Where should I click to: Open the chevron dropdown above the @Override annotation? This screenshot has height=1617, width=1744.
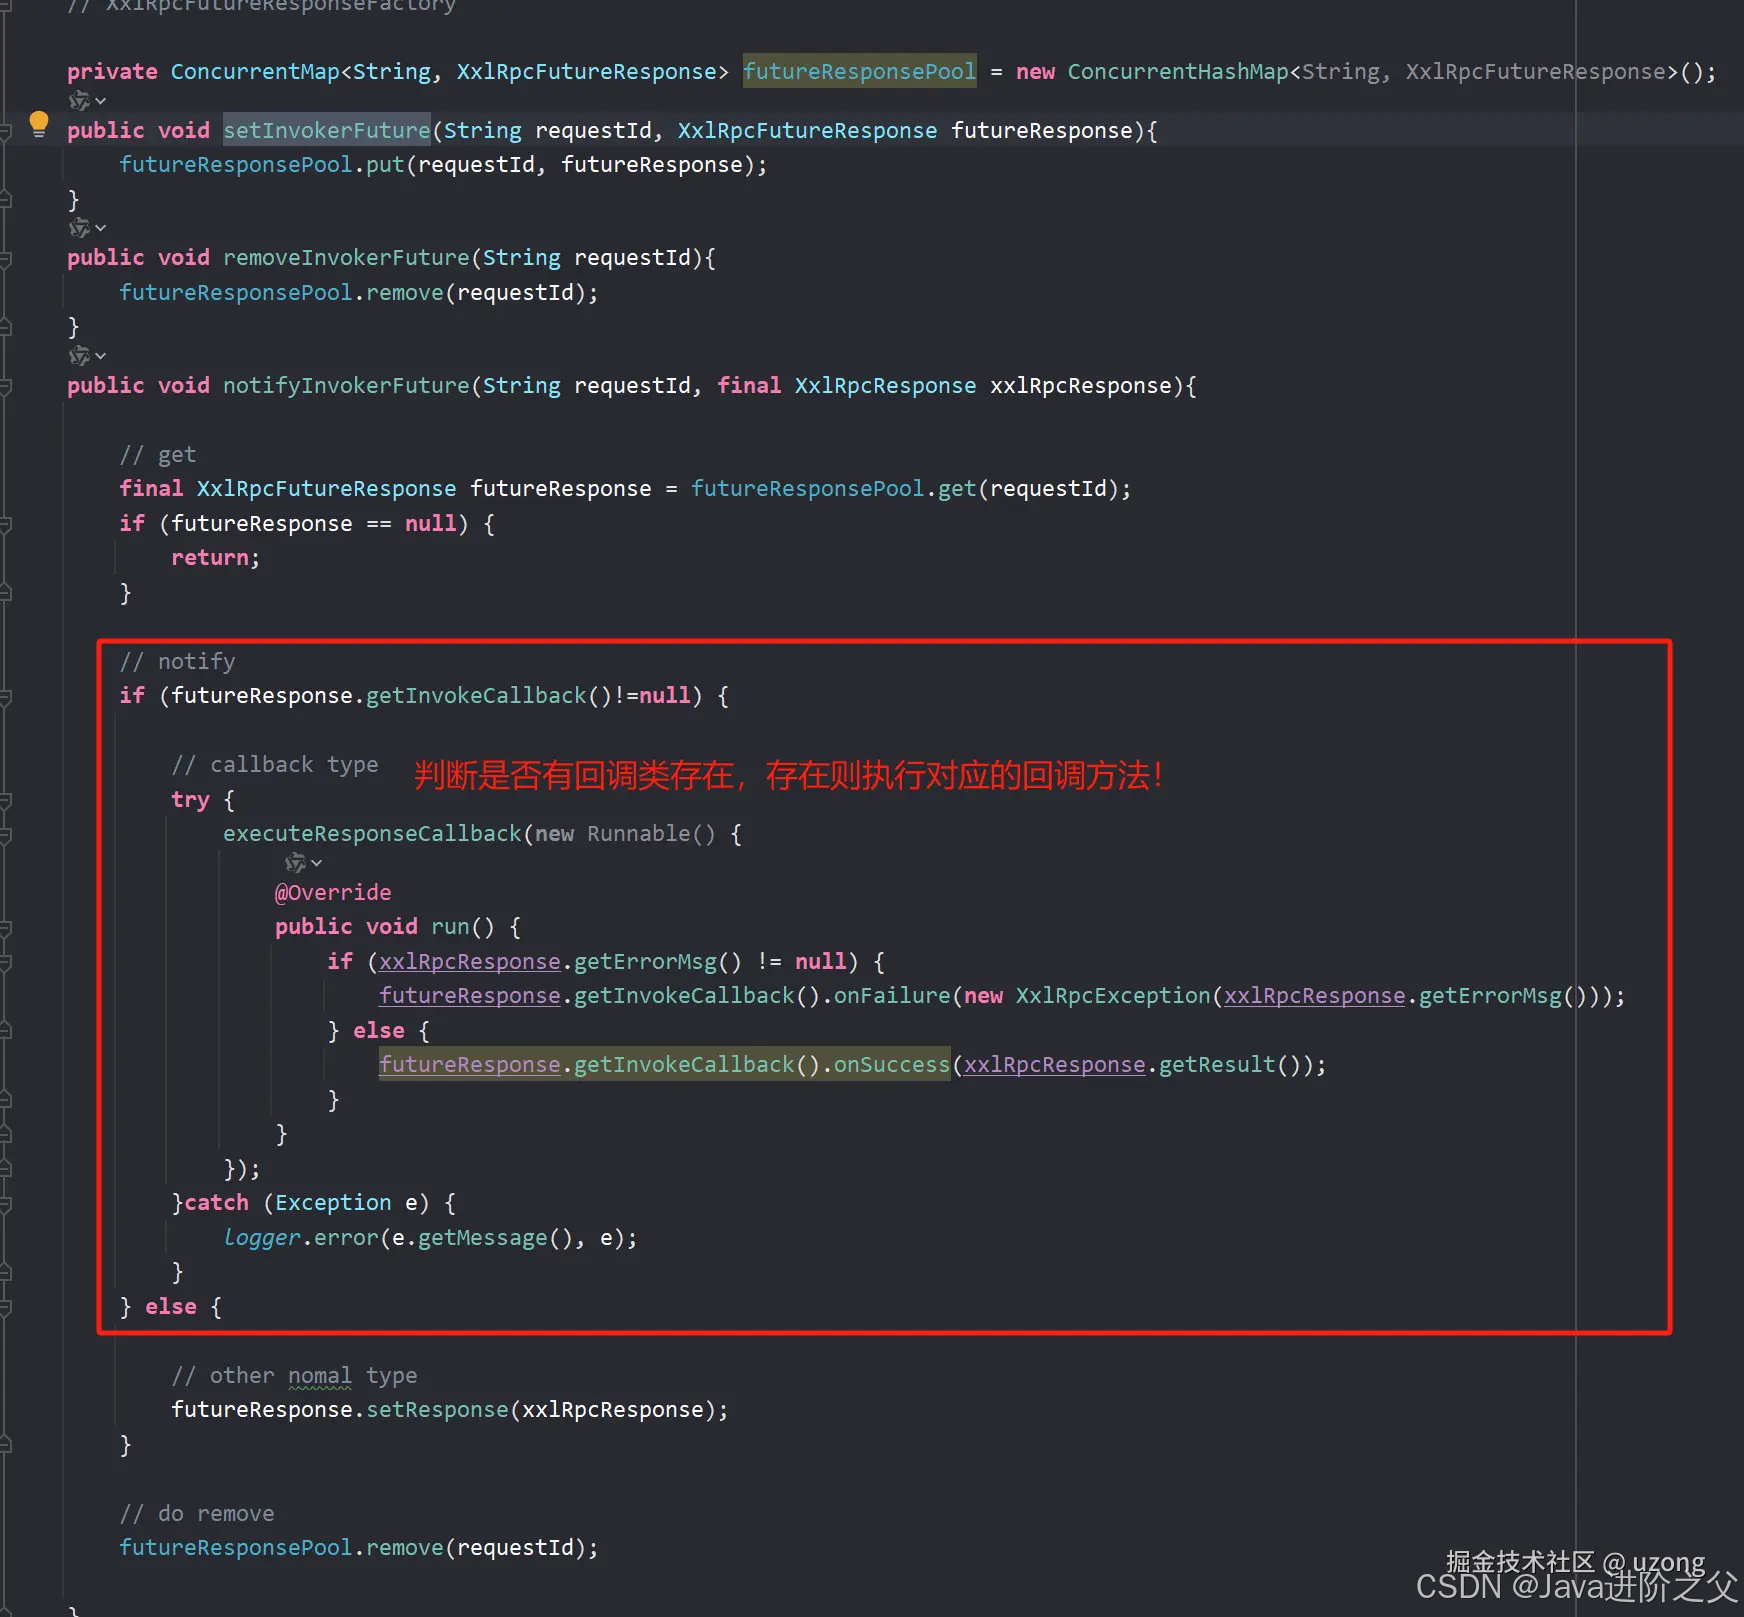pos(316,863)
